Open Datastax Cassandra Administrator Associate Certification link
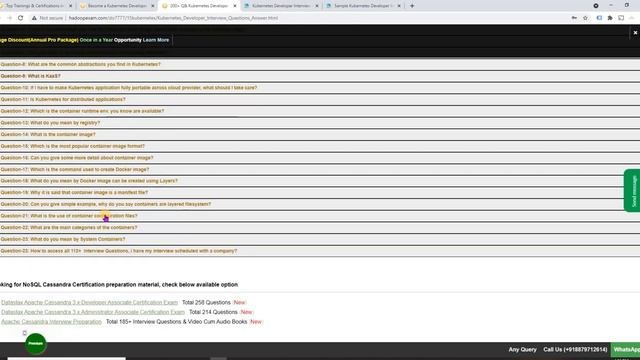This screenshot has height=360, width=640. coord(93,312)
